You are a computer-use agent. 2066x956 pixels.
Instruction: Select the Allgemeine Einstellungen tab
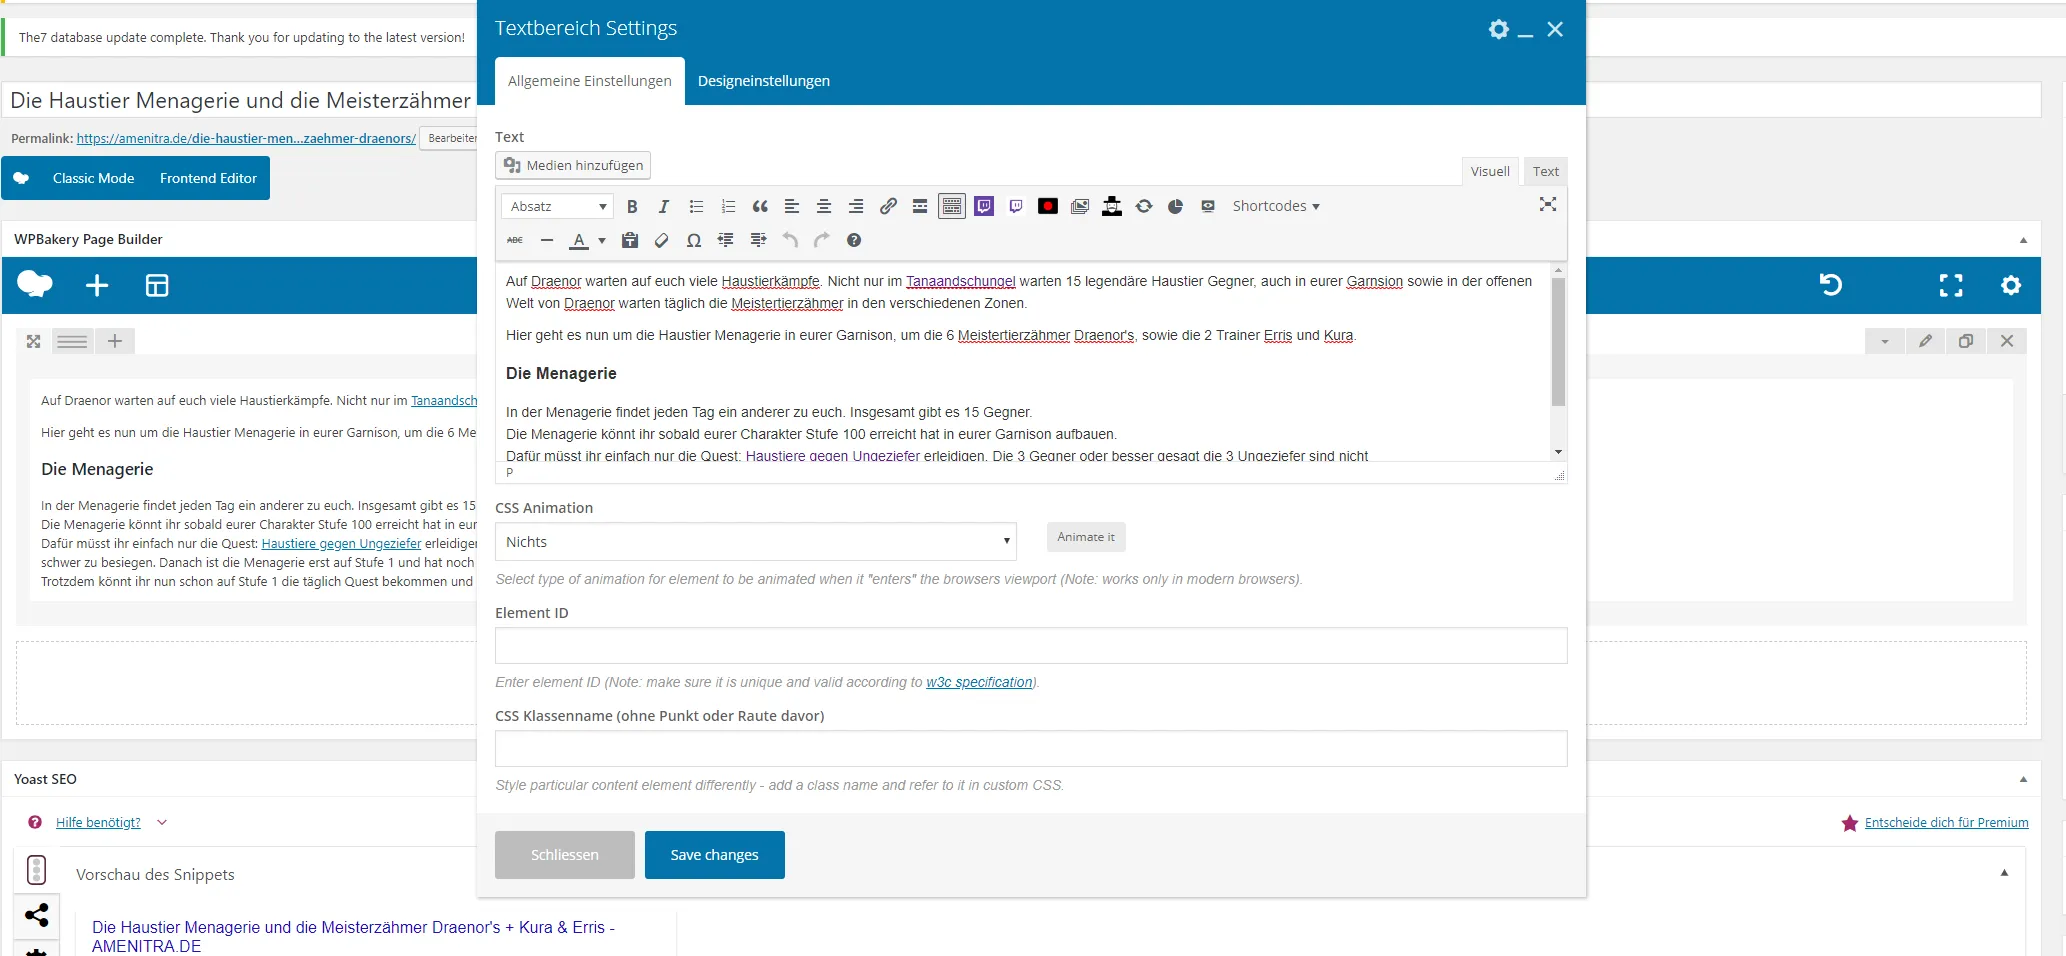coord(590,81)
